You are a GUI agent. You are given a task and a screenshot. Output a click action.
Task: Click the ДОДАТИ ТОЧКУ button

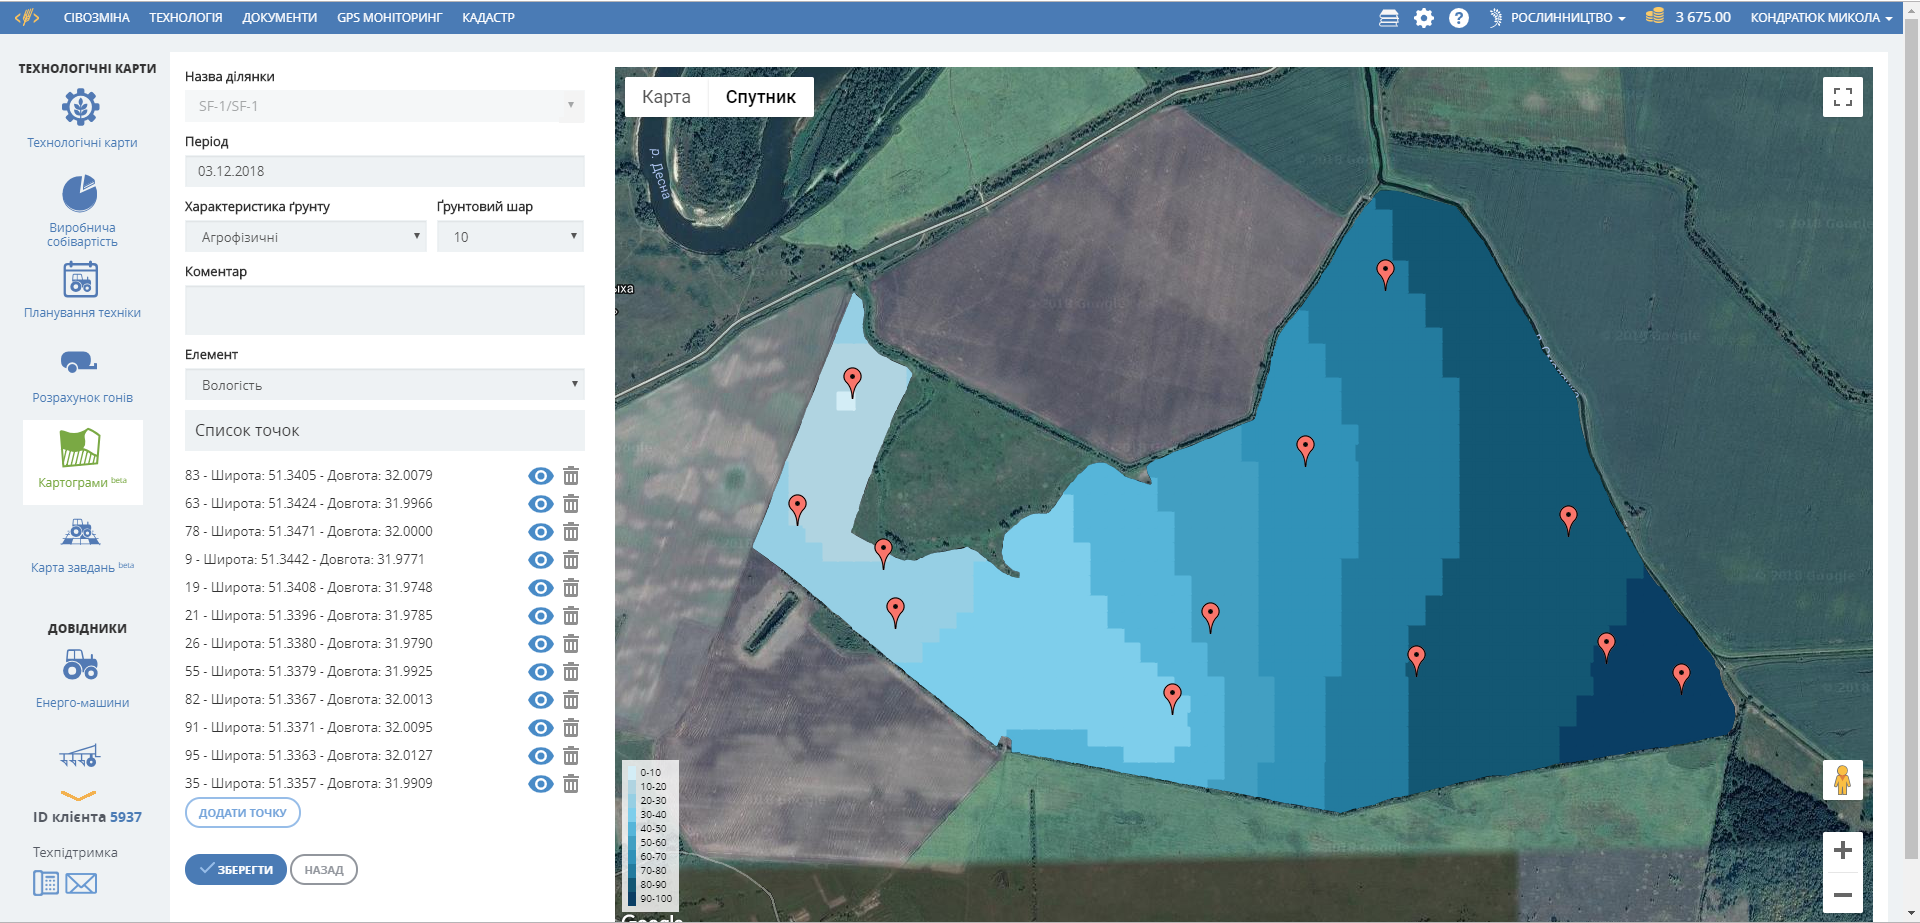click(243, 813)
